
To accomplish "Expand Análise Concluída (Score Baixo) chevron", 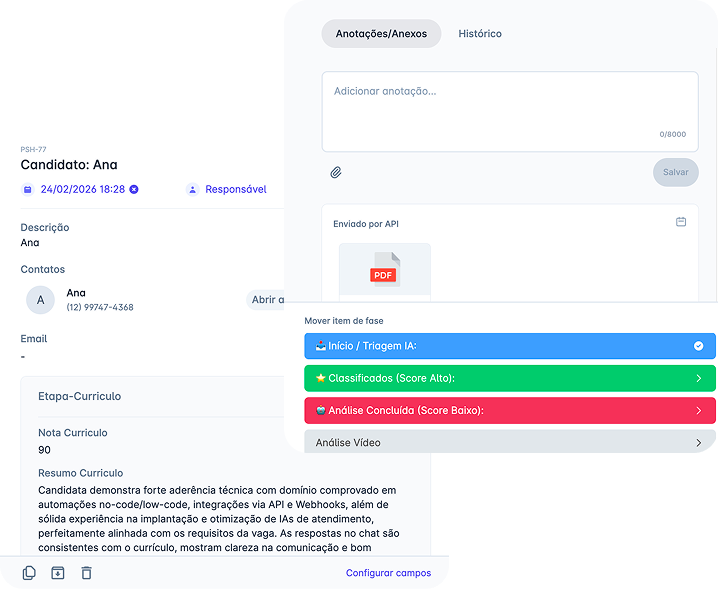I will pyautogui.click(x=698, y=410).
